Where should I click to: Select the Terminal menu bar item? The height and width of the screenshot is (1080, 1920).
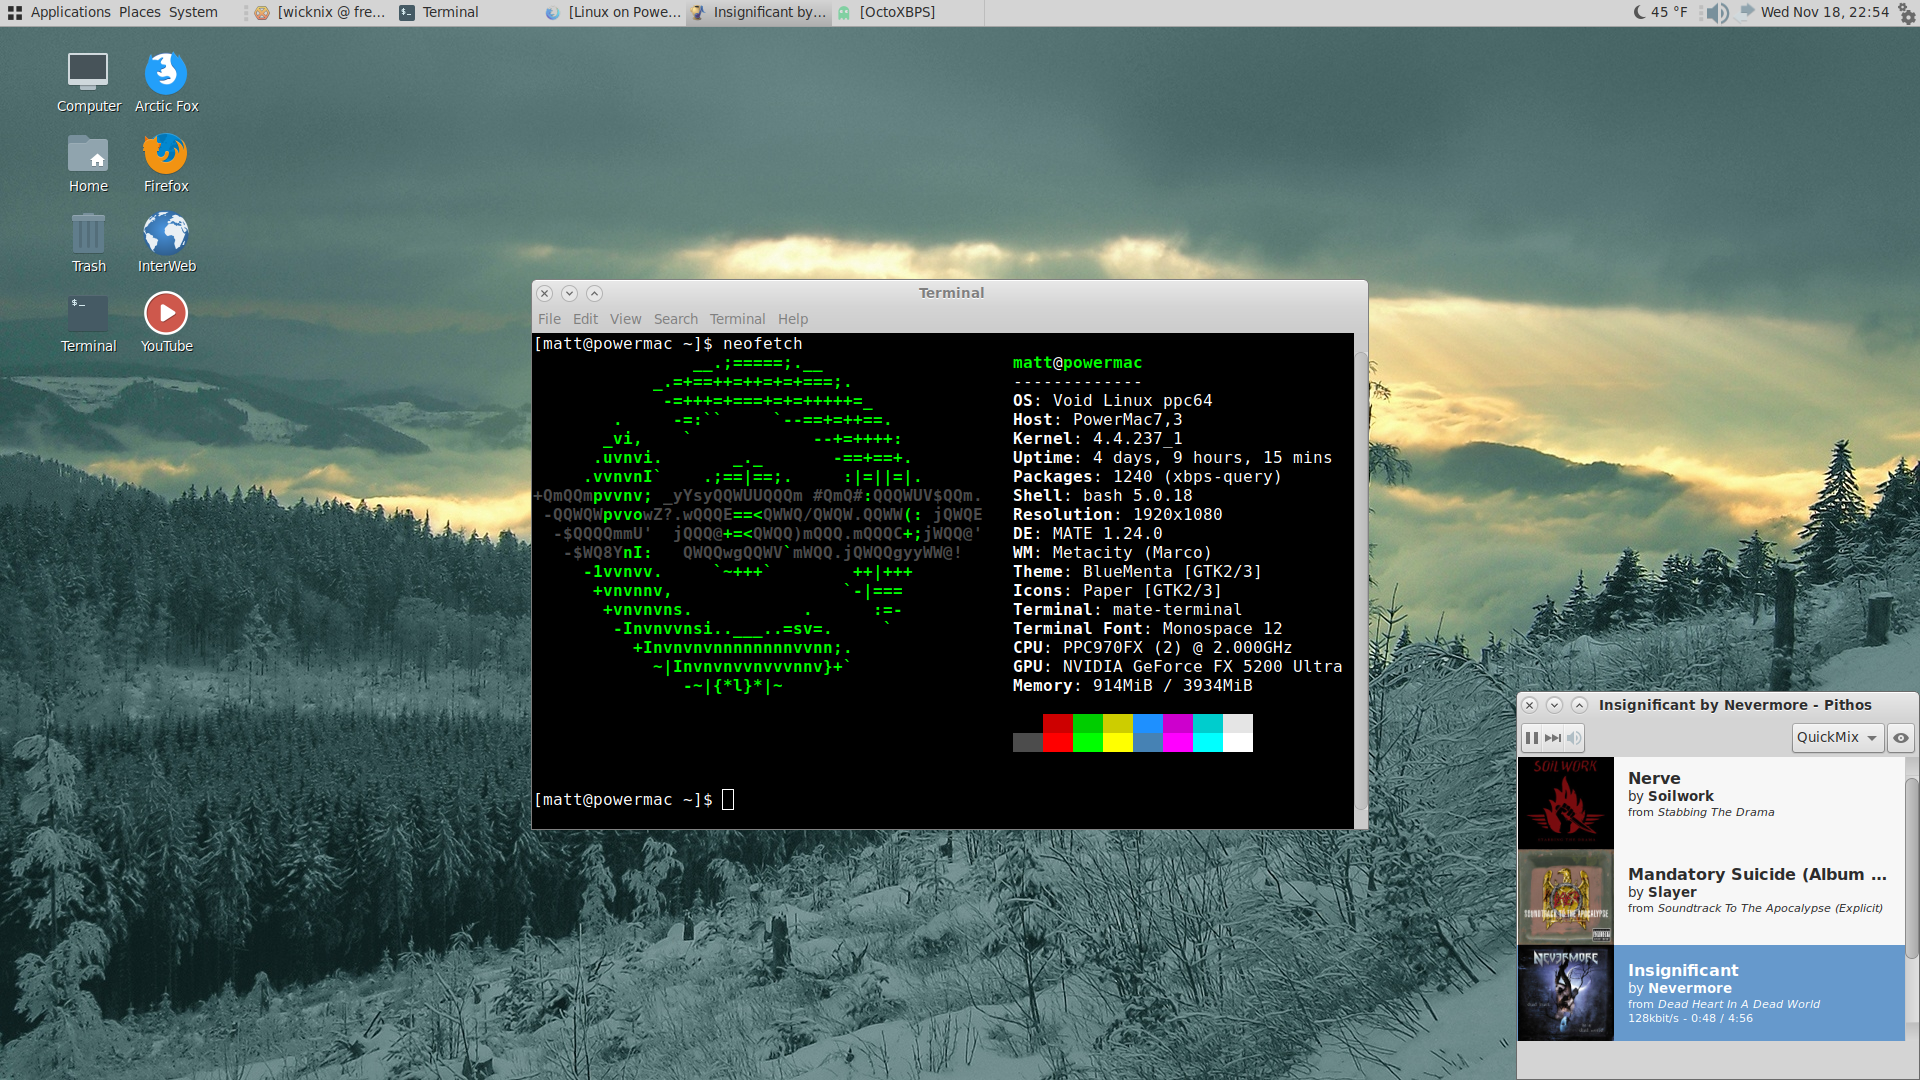click(735, 318)
